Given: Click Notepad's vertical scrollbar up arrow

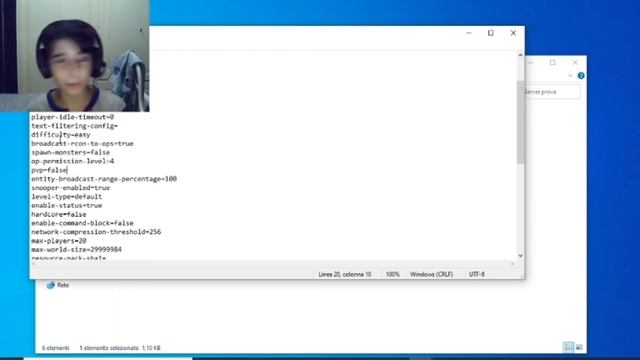Looking at the screenshot, I should point(520,55).
